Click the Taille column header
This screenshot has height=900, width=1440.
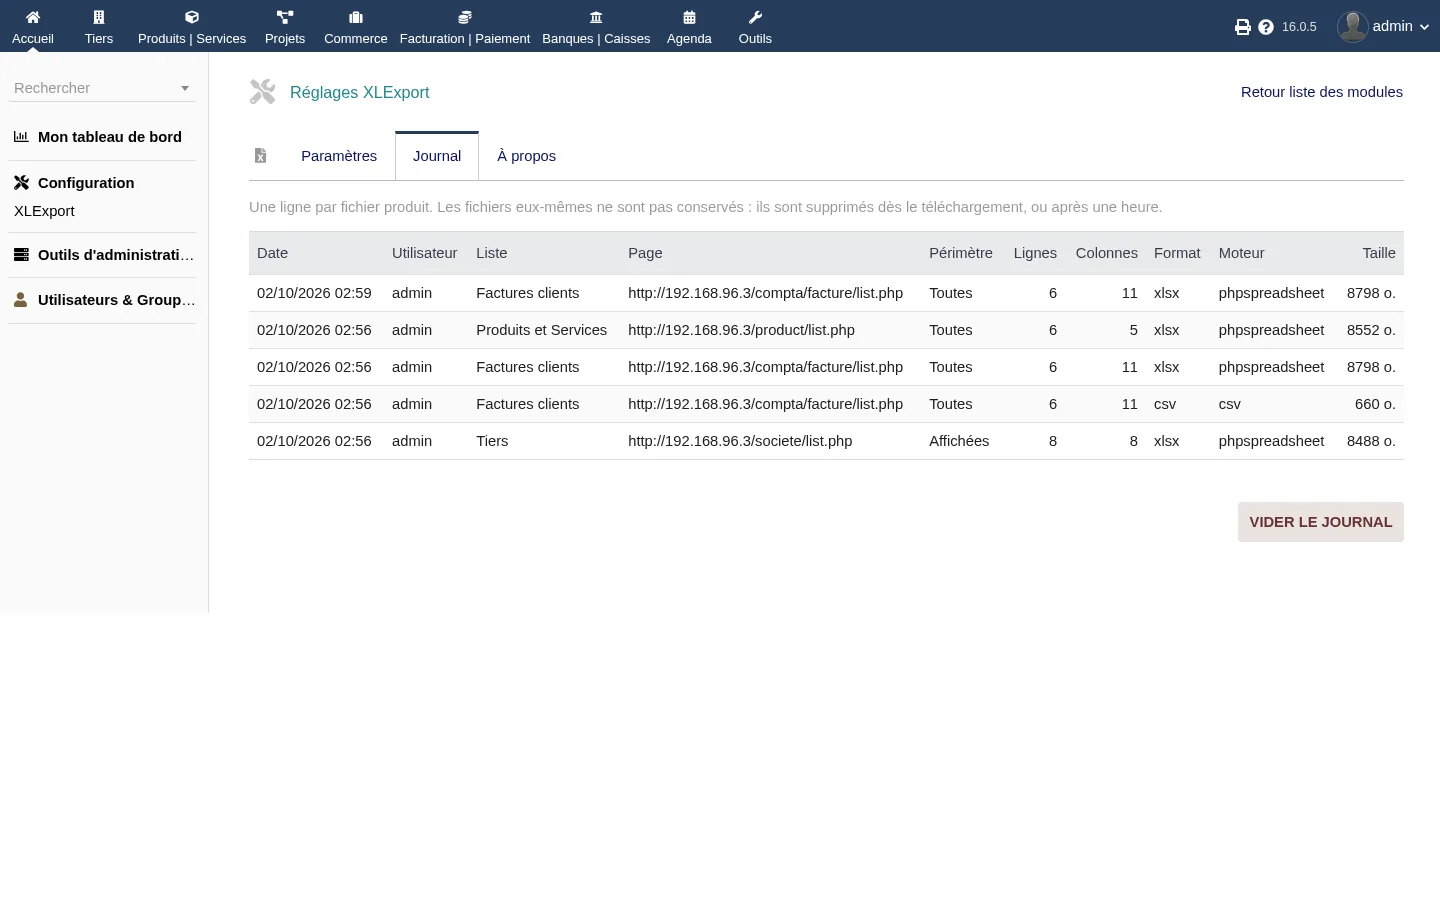click(x=1379, y=253)
